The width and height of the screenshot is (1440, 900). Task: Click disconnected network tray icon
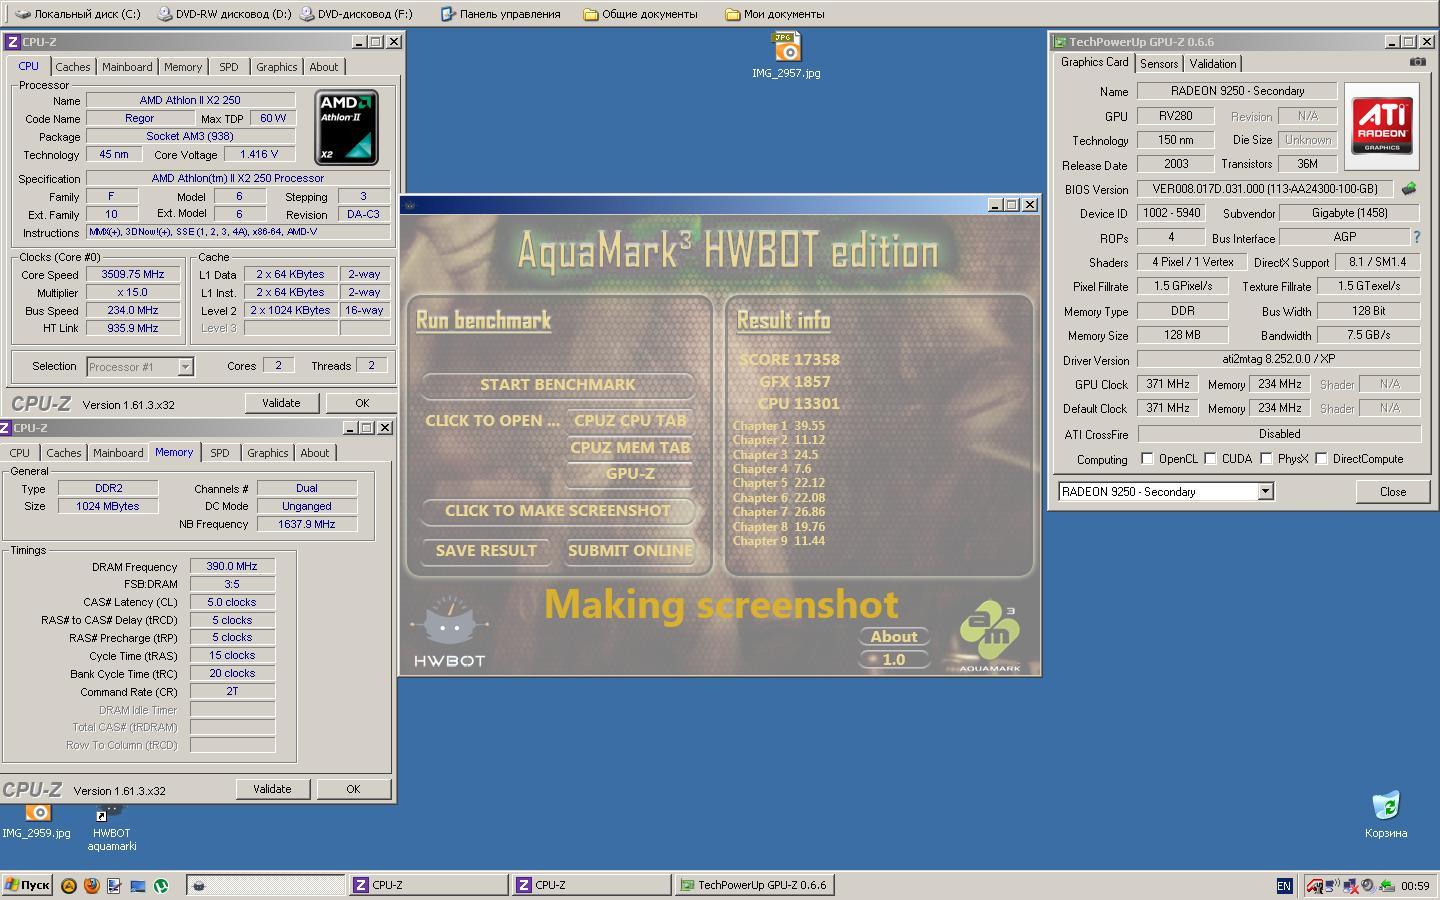tap(1352, 885)
